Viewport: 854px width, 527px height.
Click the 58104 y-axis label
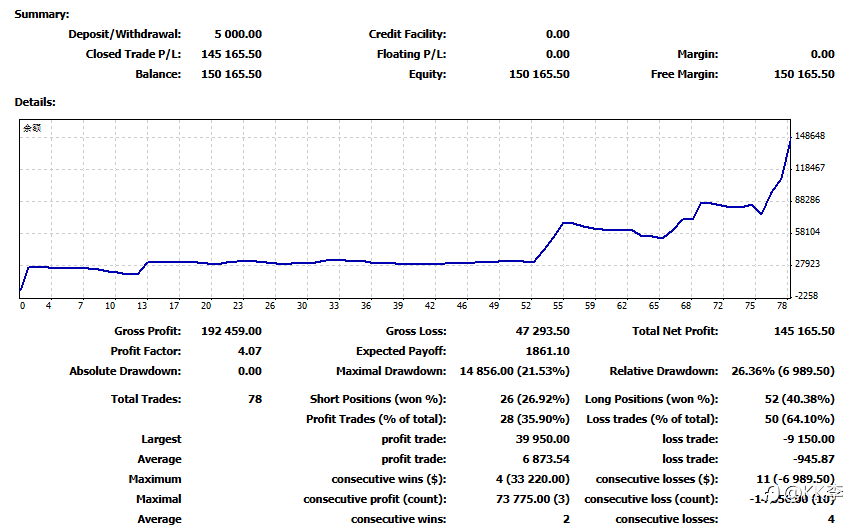pyautogui.click(x=807, y=231)
